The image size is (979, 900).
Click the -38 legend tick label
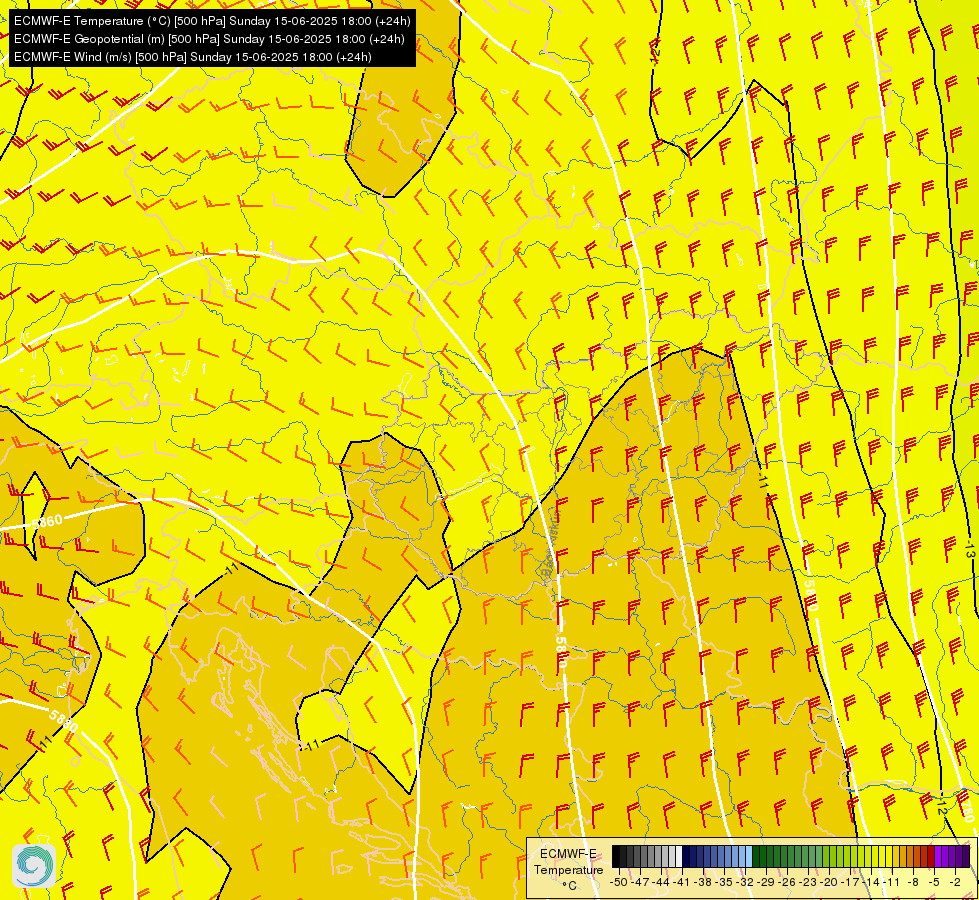pyautogui.click(x=702, y=882)
